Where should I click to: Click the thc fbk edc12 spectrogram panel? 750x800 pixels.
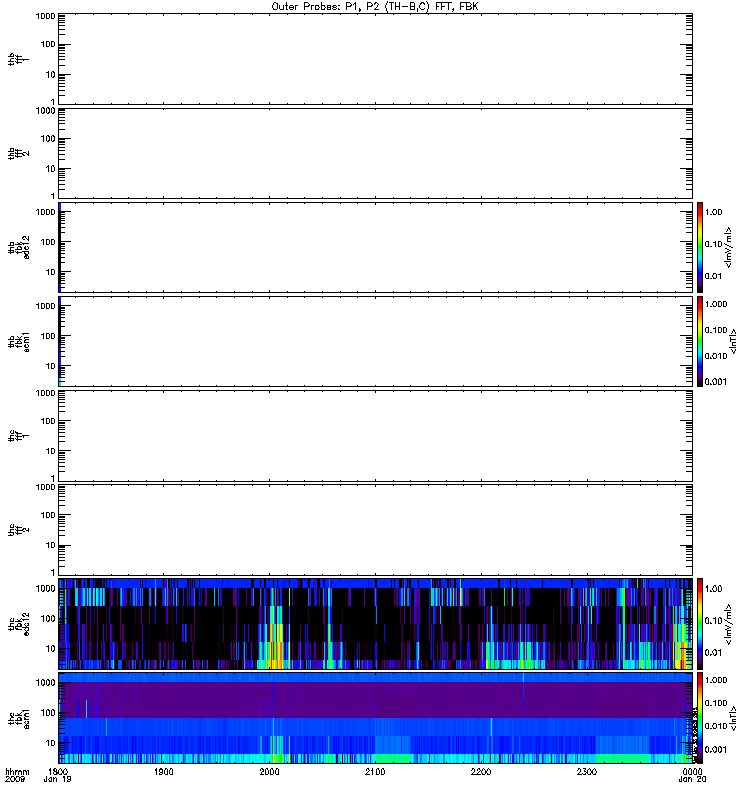click(376, 623)
